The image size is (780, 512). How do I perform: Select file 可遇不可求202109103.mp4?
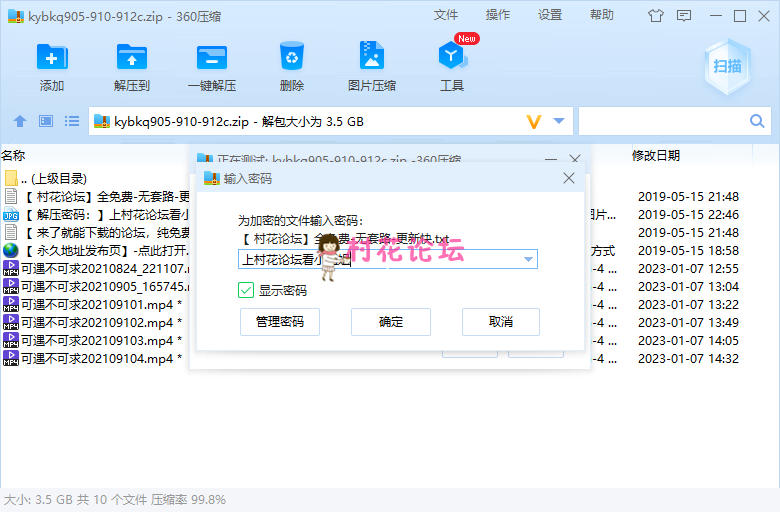pyautogui.click(x=93, y=340)
